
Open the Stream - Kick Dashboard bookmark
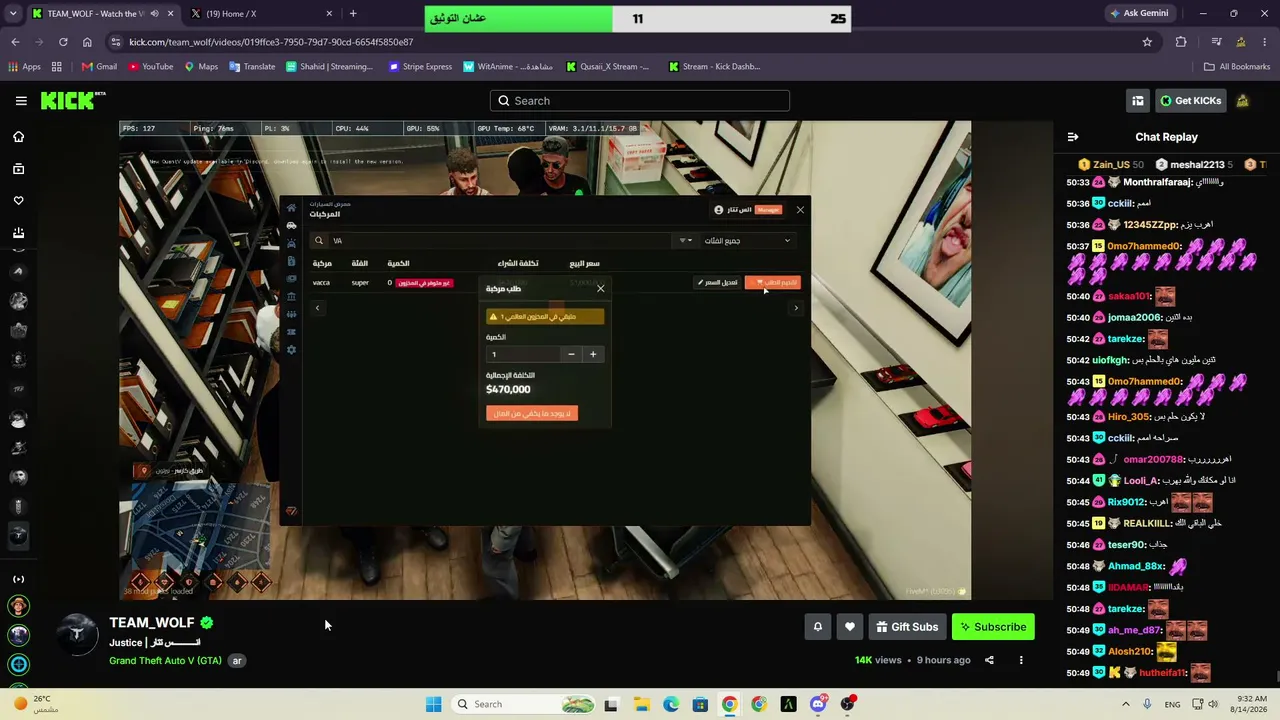[x=714, y=67]
